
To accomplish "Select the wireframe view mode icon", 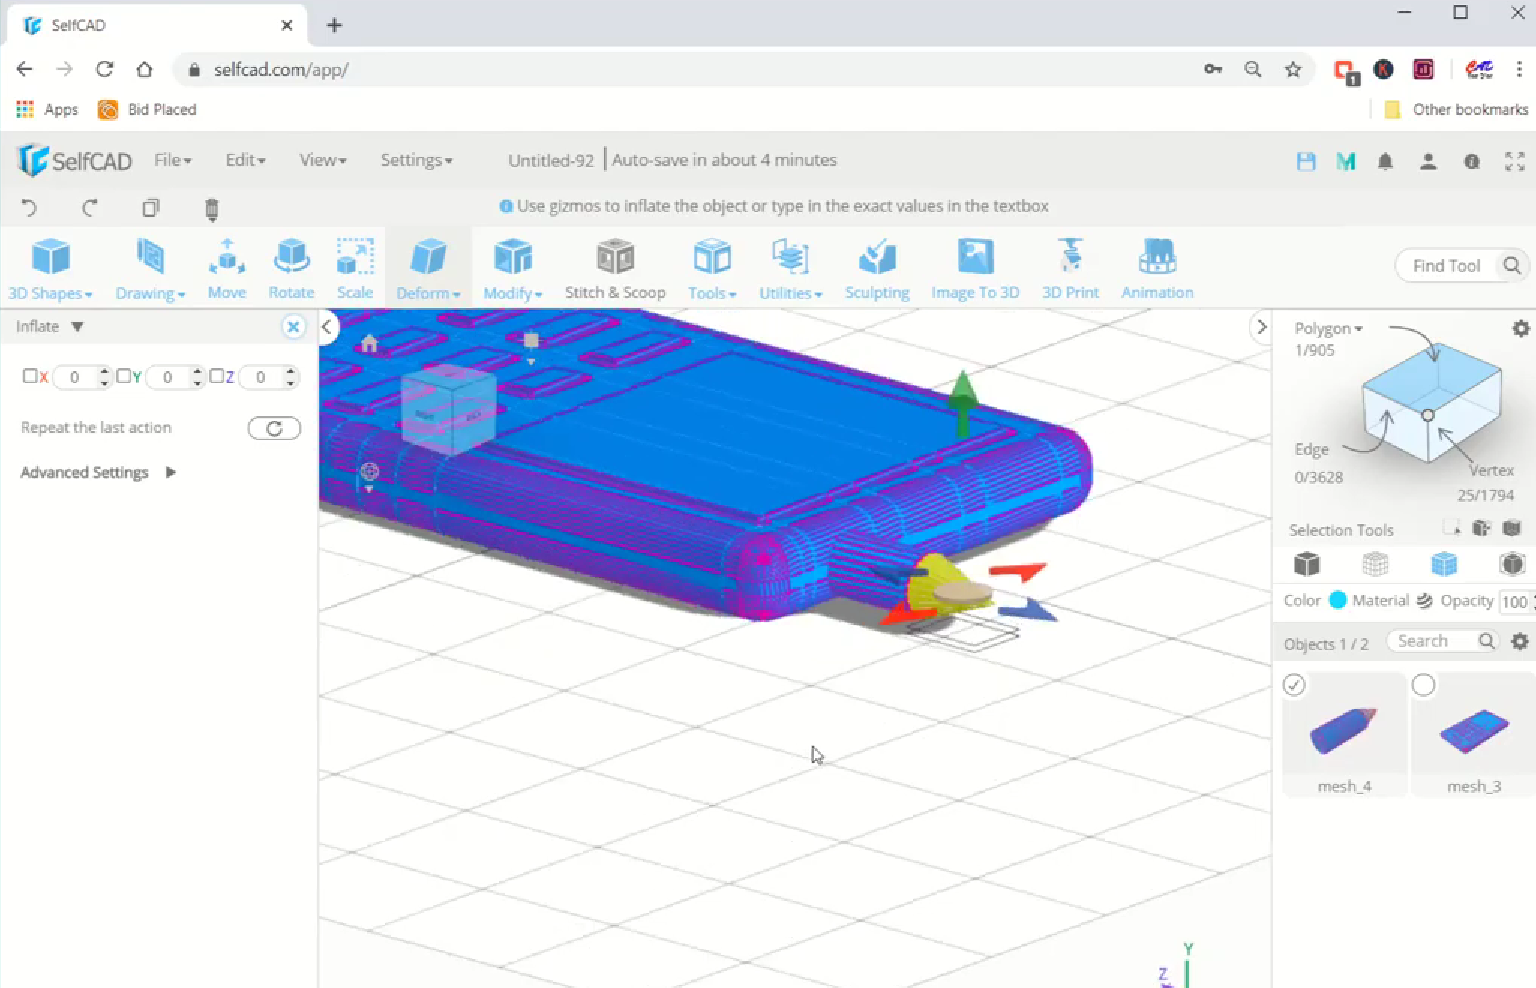I will (1375, 564).
